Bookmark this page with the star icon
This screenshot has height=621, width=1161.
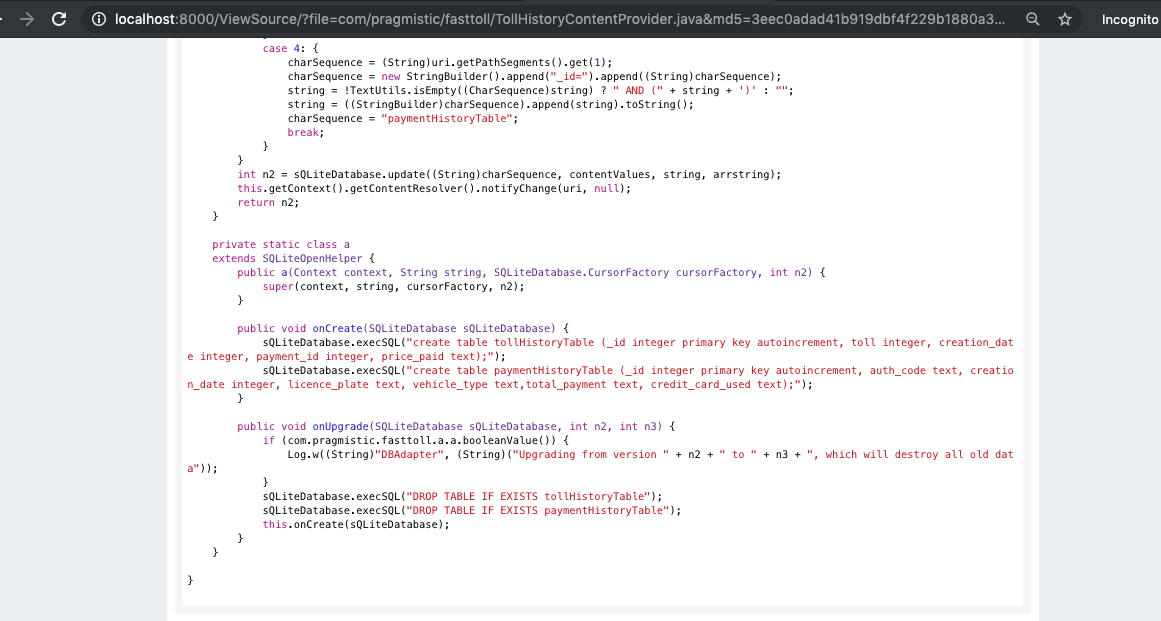[x=1064, y=19]
